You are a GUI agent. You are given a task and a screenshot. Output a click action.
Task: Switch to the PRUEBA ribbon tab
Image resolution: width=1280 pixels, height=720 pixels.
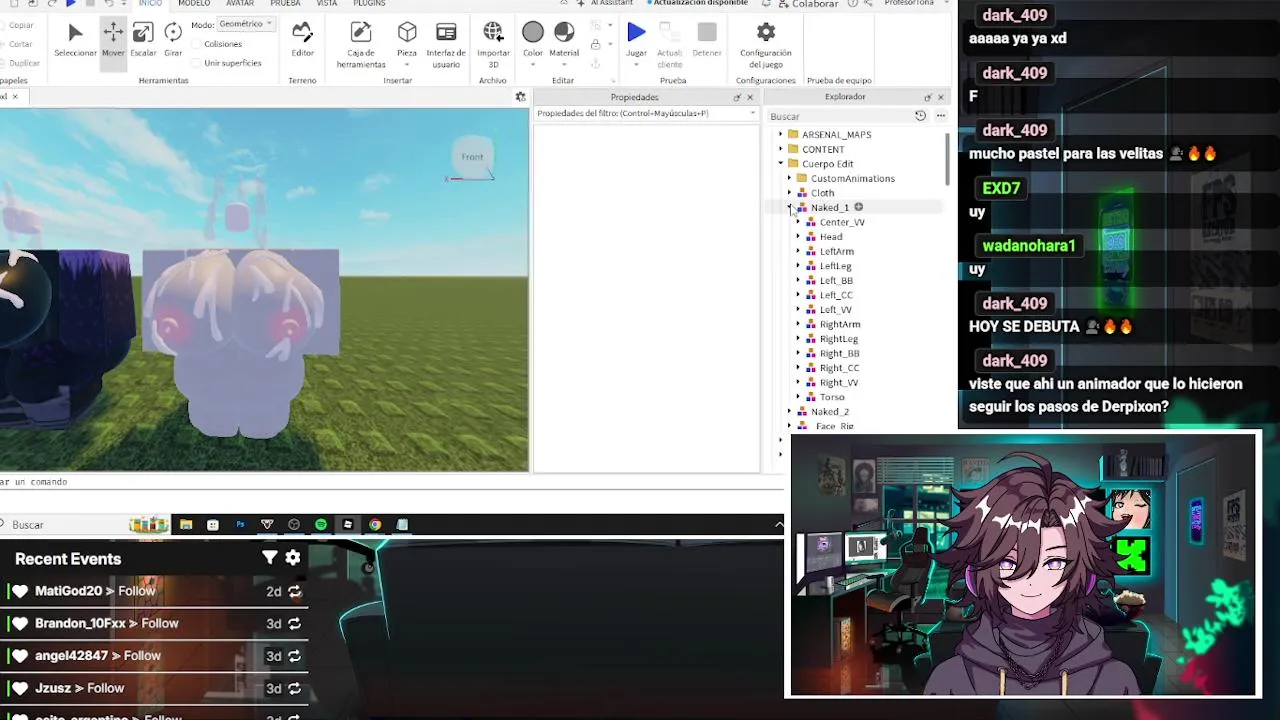pos(285,4)
